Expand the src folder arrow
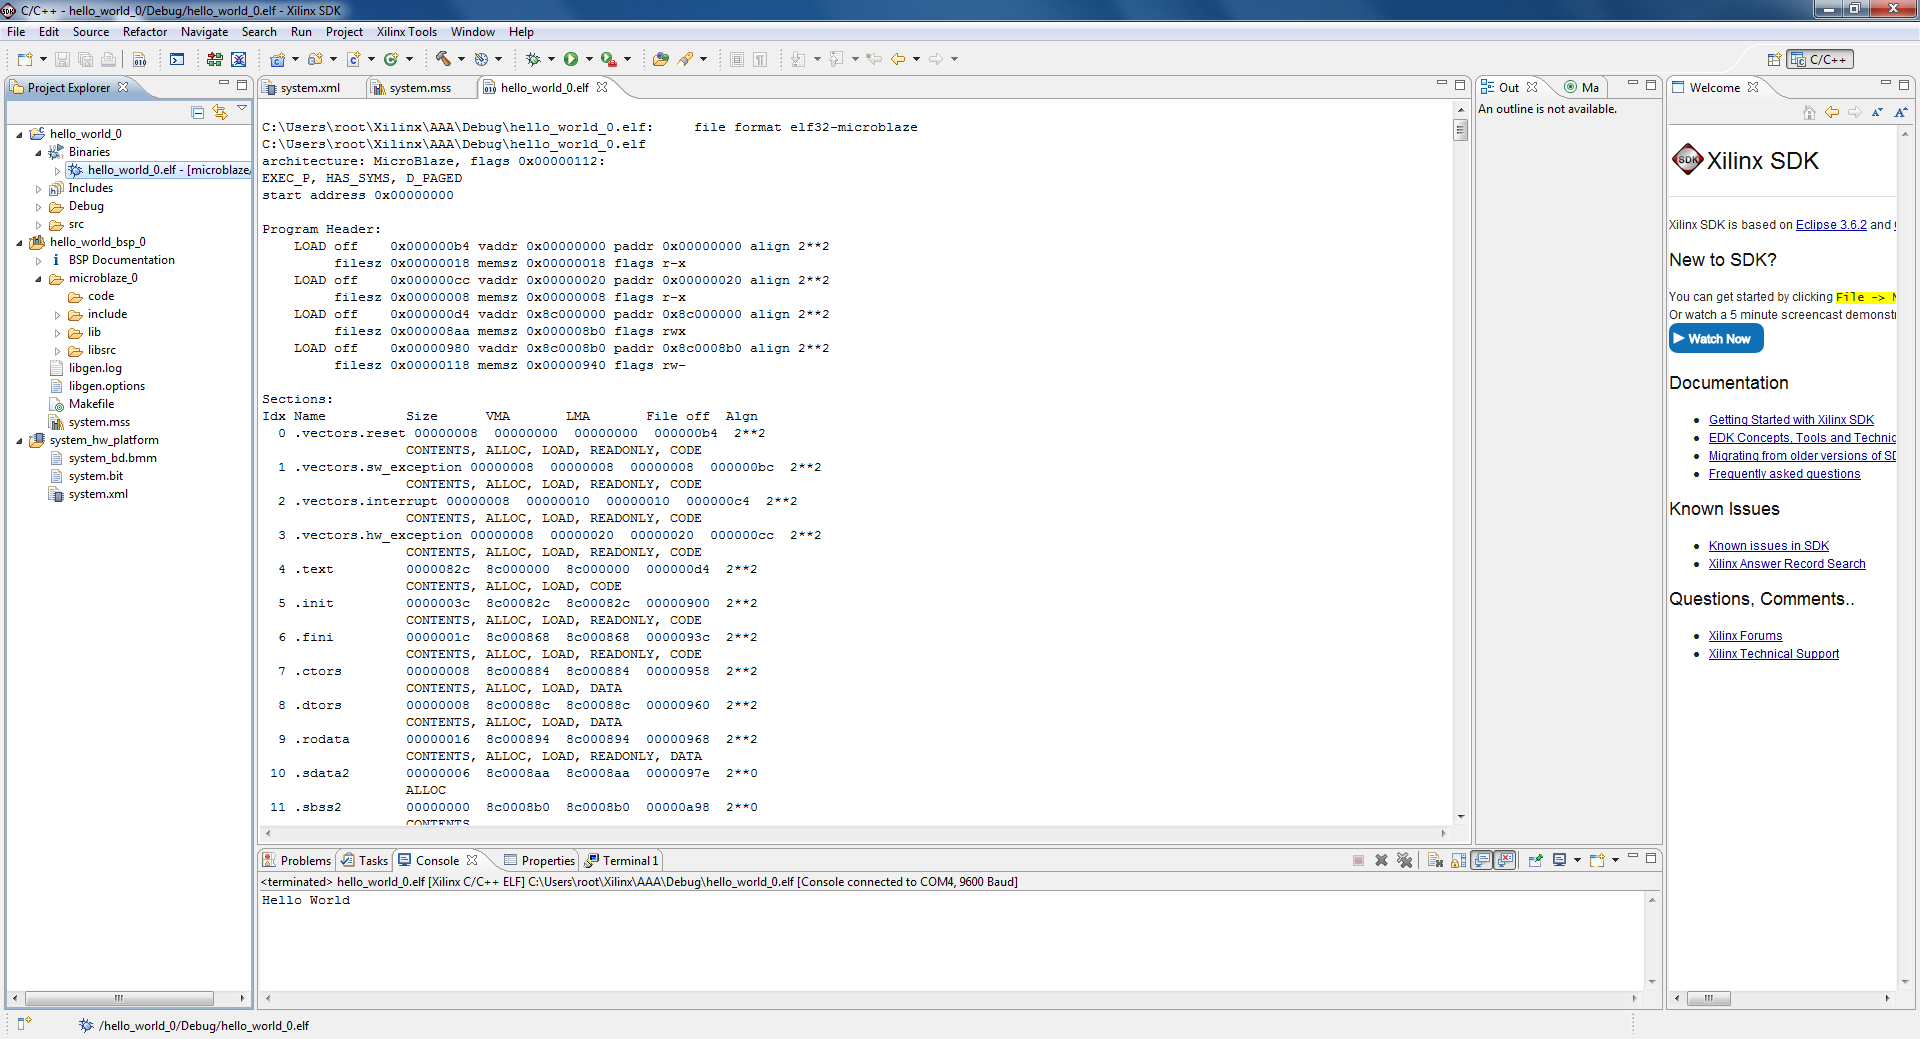The height and width of the screenshot is (1039, 1920). (x=38, y=224)
